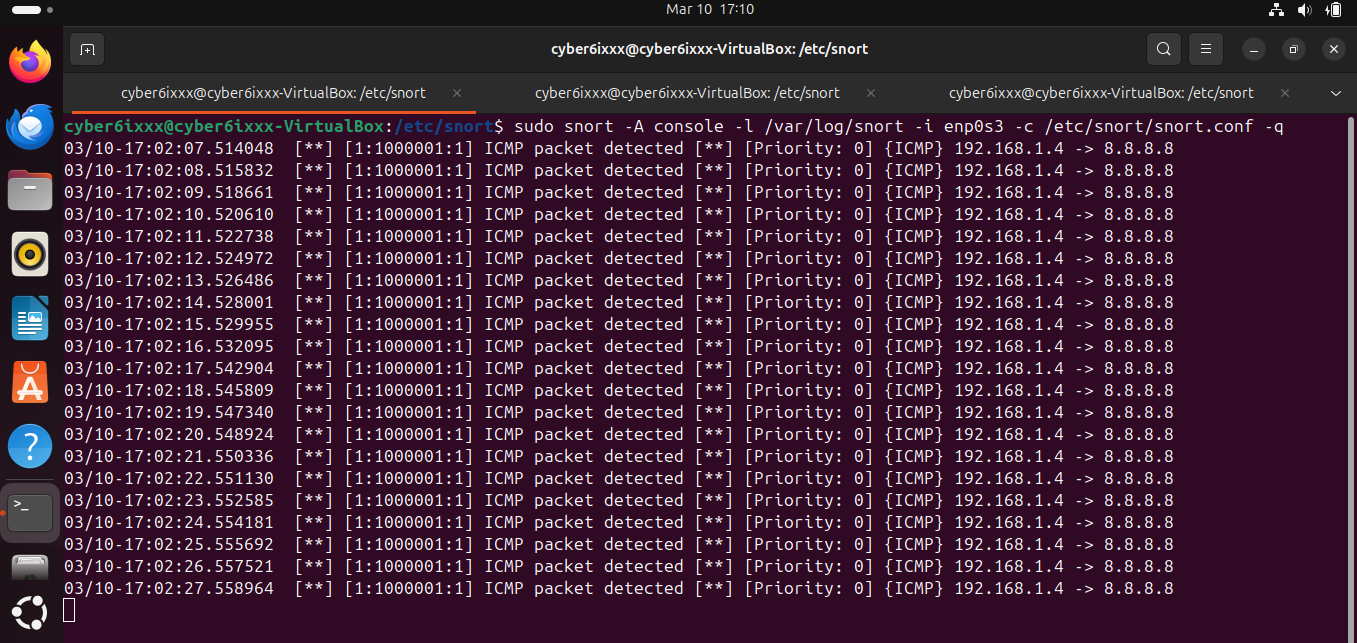
Task: Open Show Apps Ubuntu logo button
Action: coord(30,613)
